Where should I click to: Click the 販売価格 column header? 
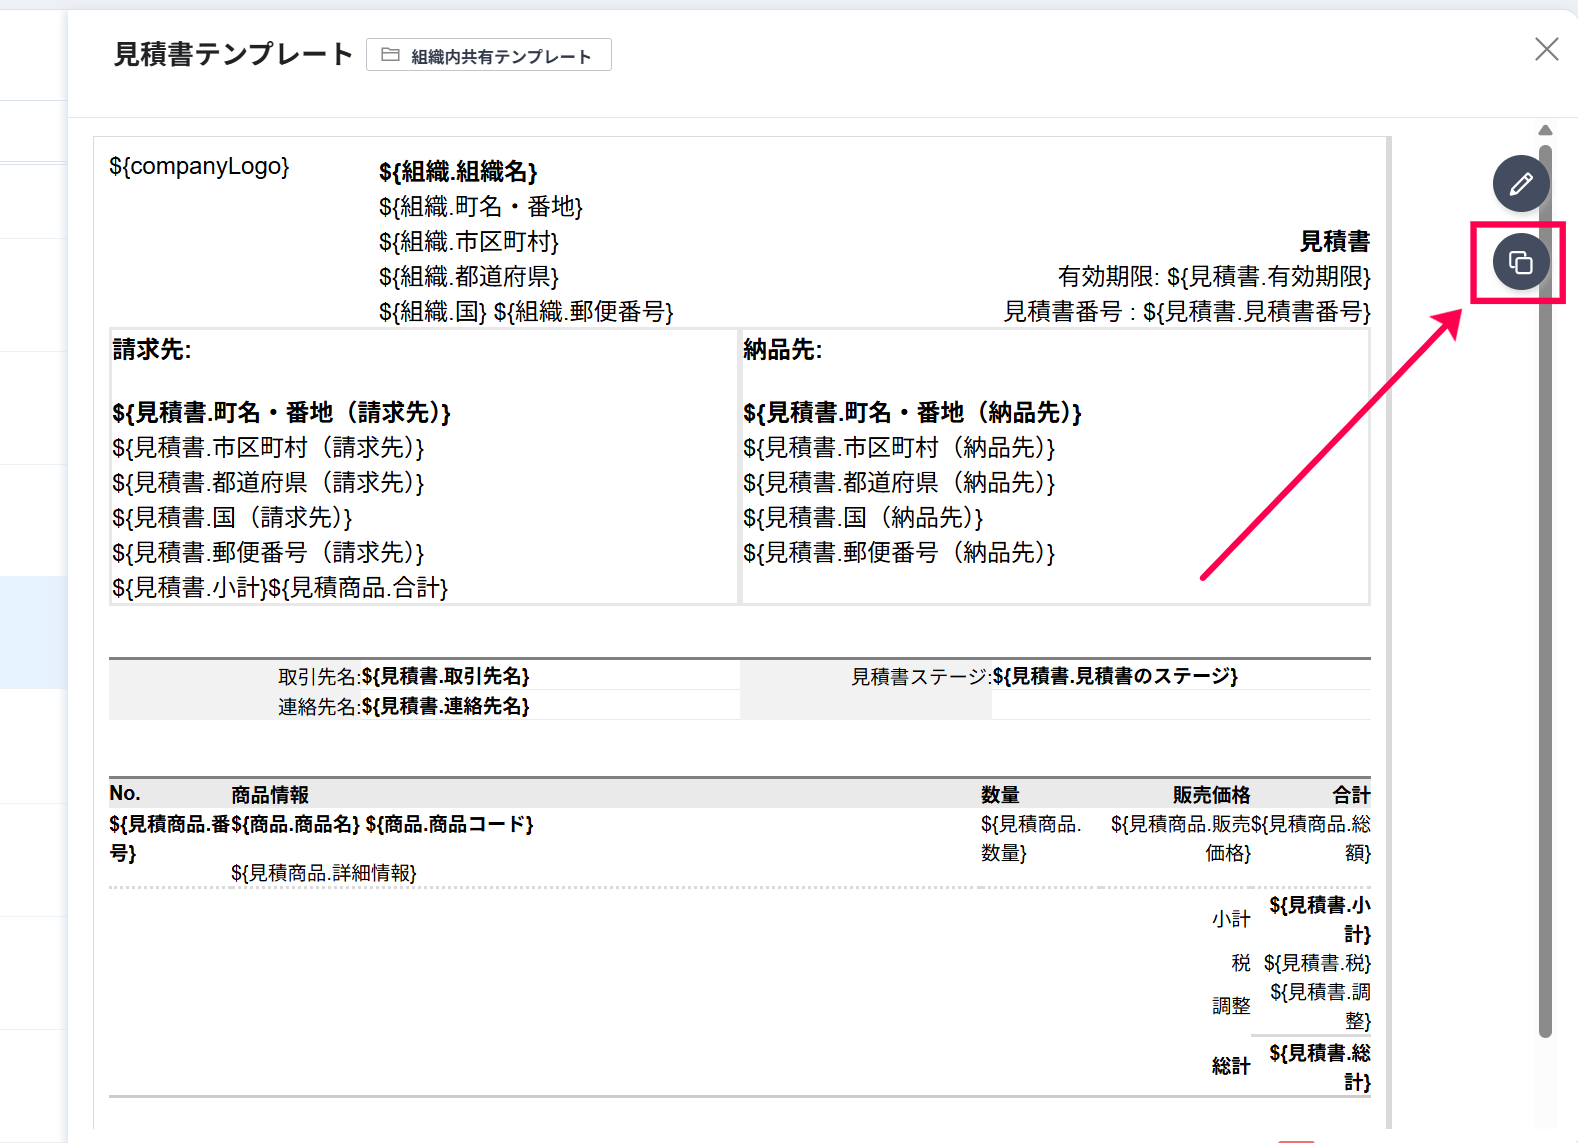pos(1211,795)
